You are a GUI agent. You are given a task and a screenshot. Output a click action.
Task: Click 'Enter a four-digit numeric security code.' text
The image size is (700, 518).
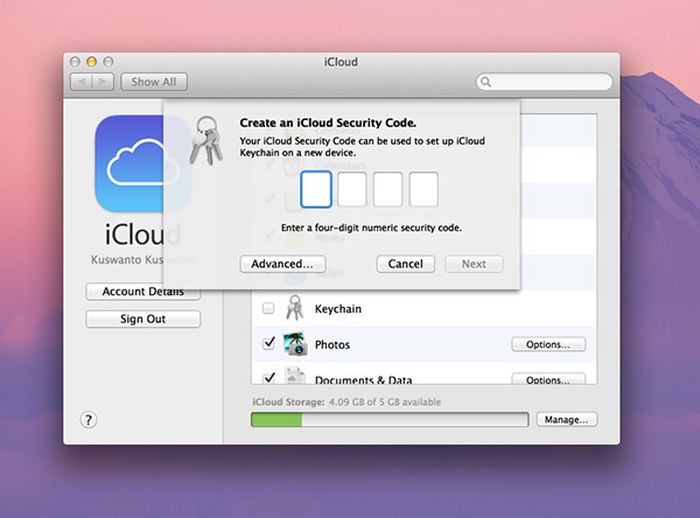click(371, 228)
